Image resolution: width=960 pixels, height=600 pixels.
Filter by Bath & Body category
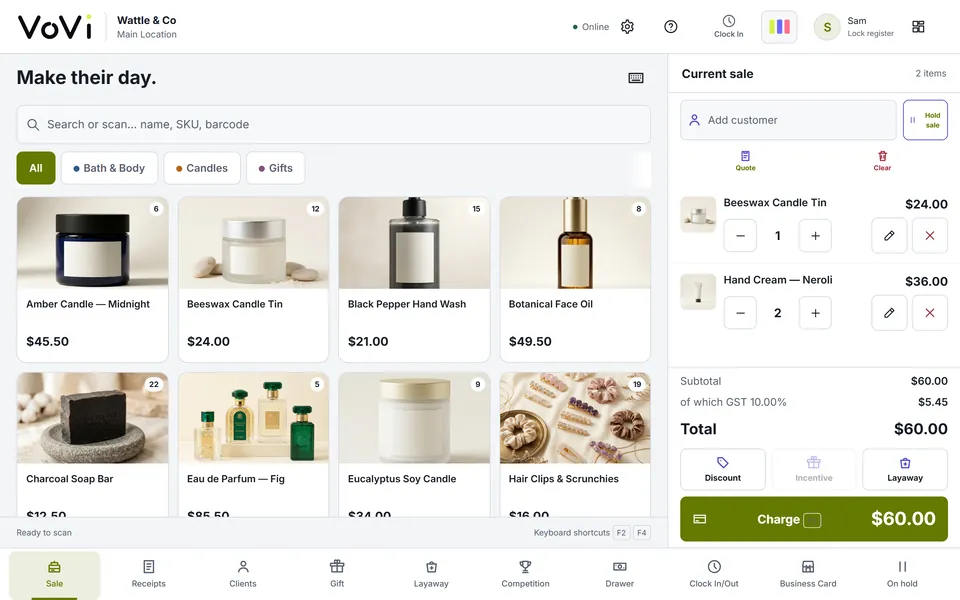[x=109, y=168]
